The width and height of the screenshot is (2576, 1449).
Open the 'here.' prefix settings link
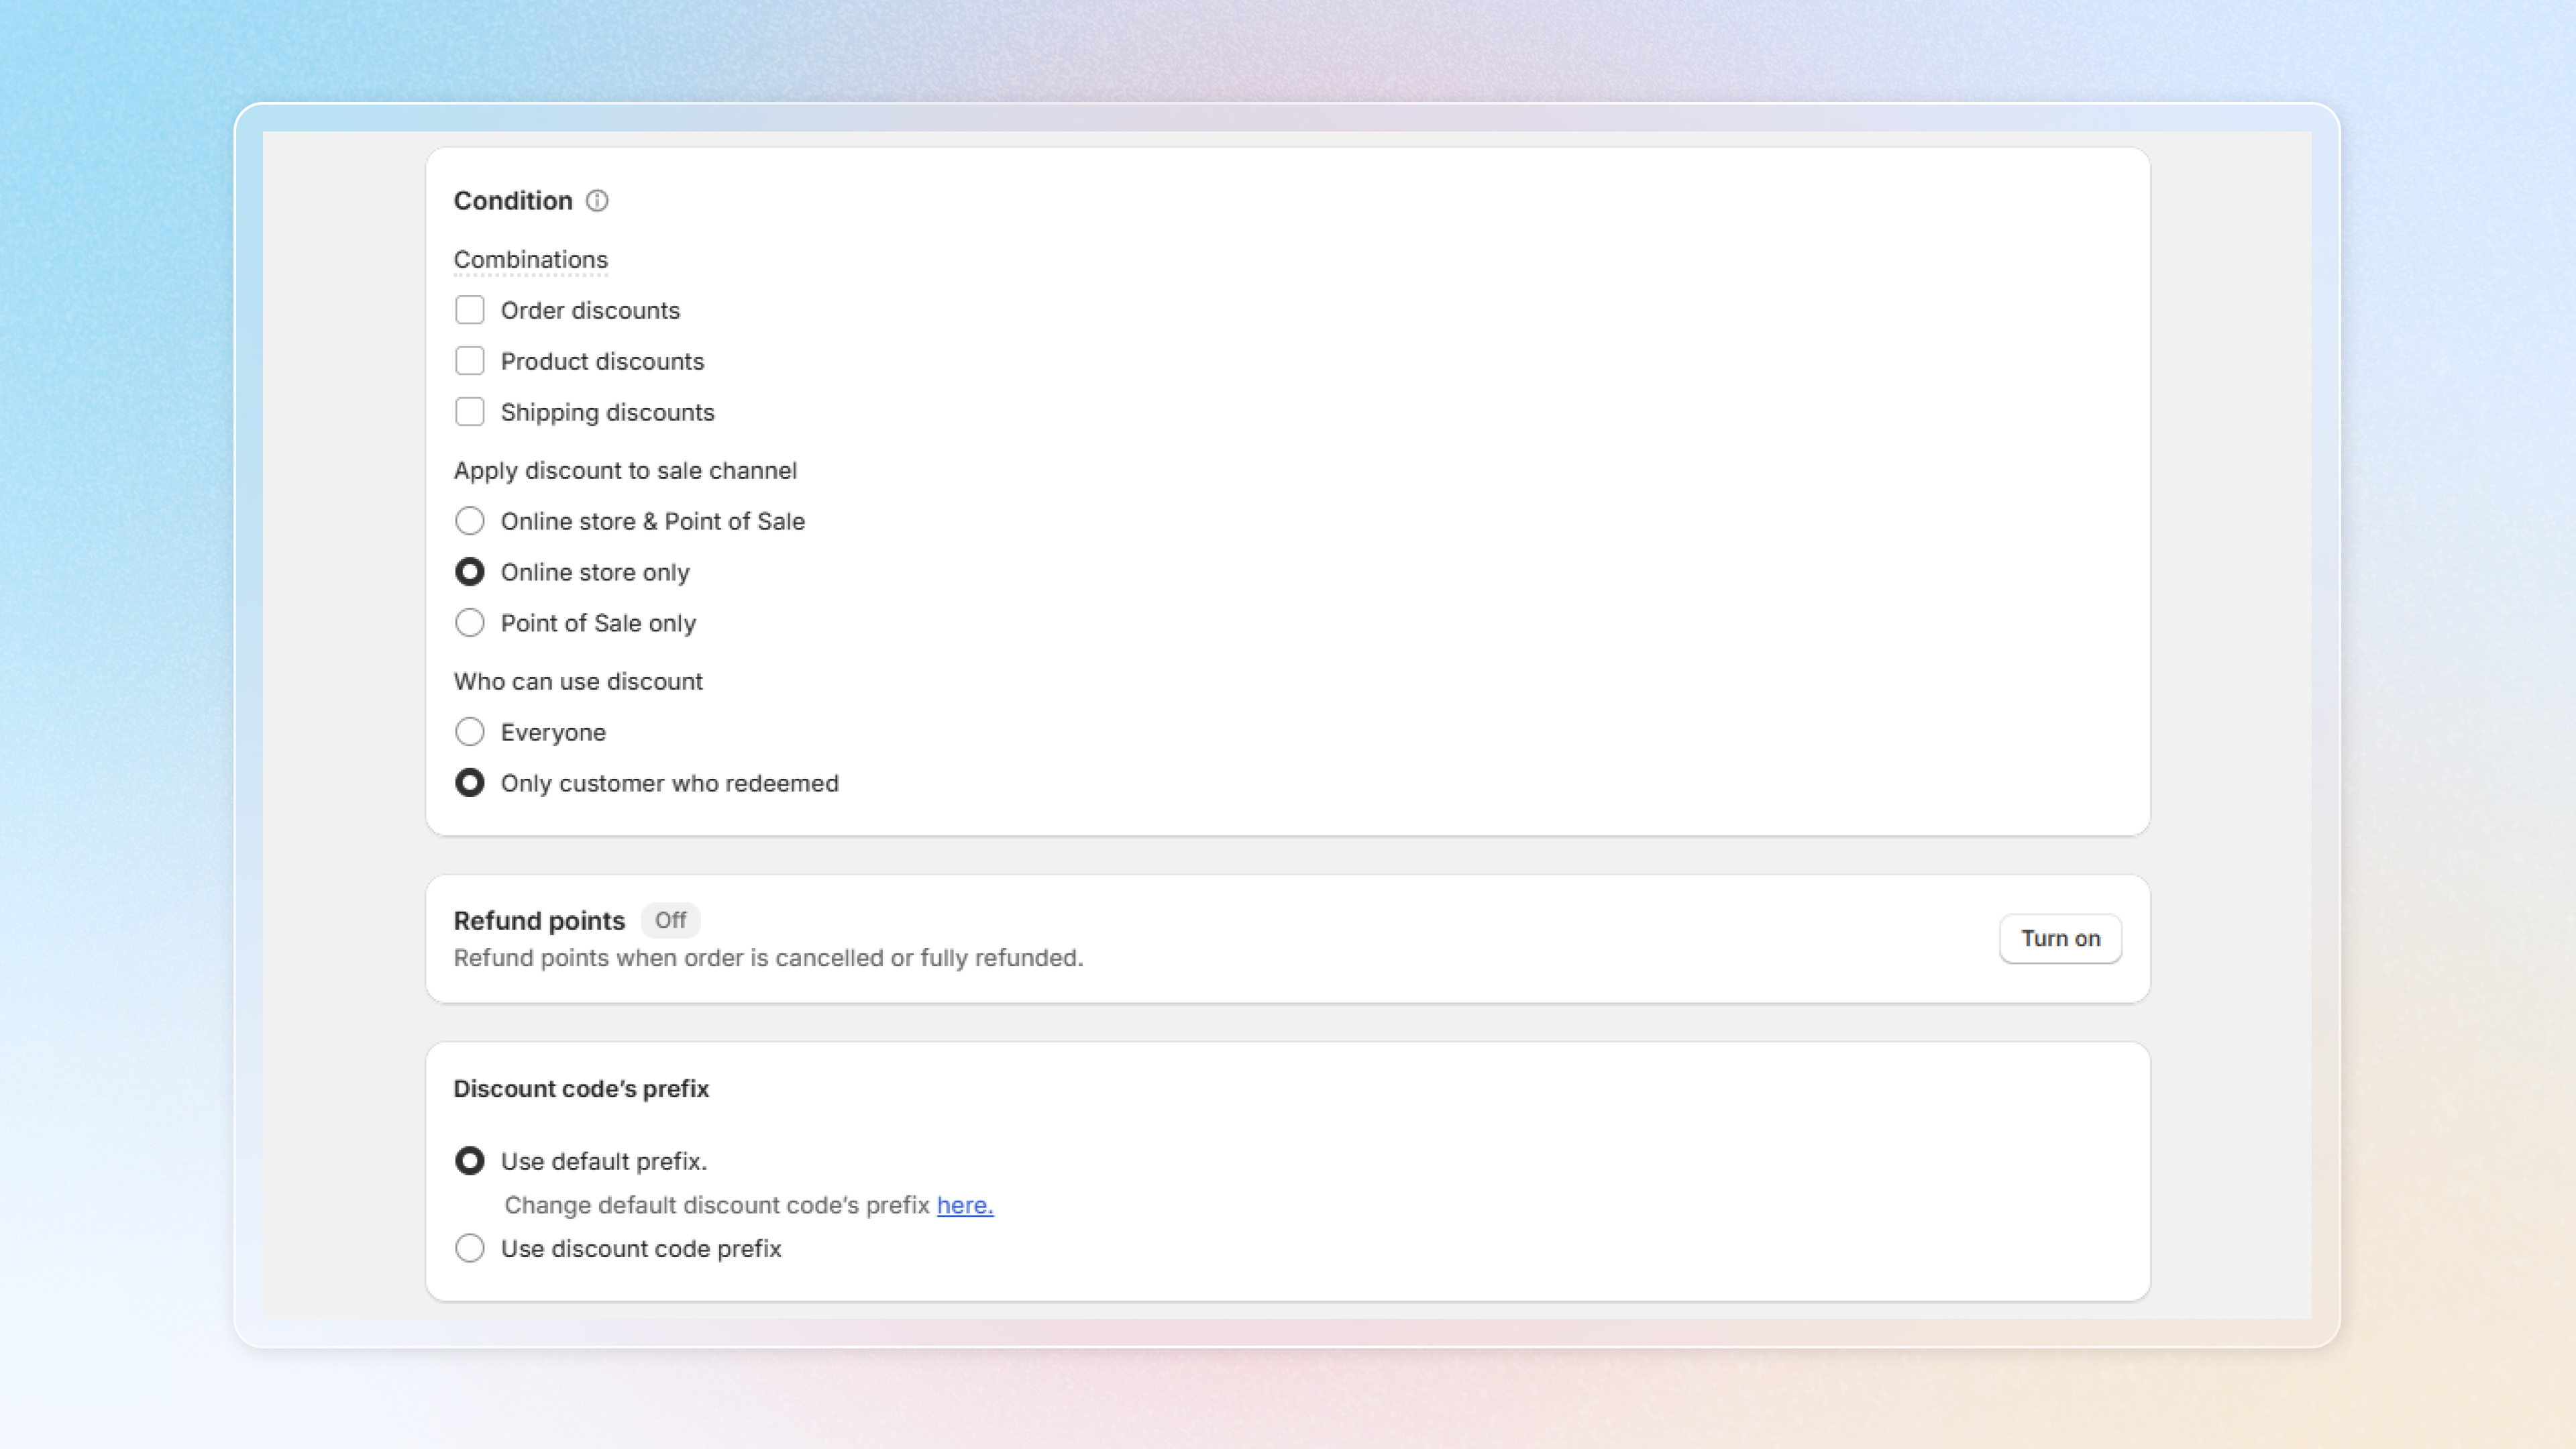(964, 1205)
